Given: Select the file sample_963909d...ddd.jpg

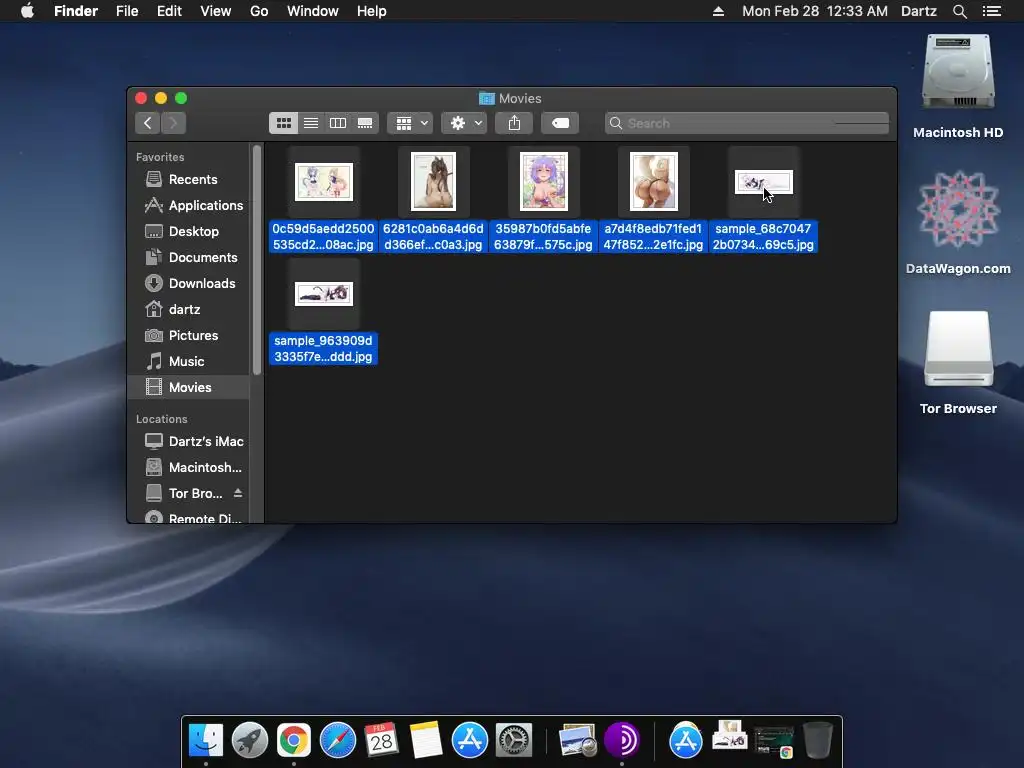Looking at the screenshot, I should click(x=323, y=312).
